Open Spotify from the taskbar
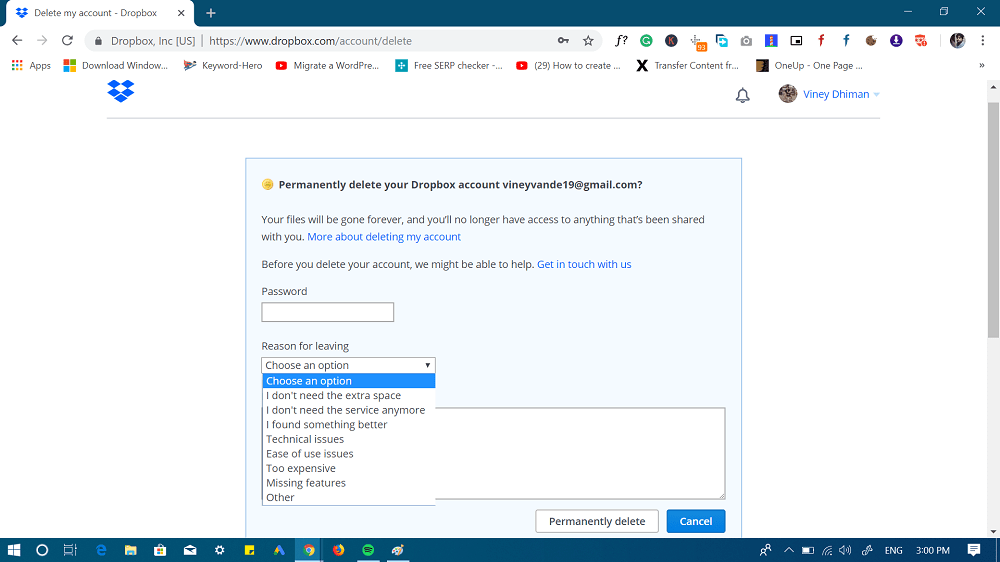Viewport: 1000px width, 562px height. pyautogui.click(x=368, y=550)
